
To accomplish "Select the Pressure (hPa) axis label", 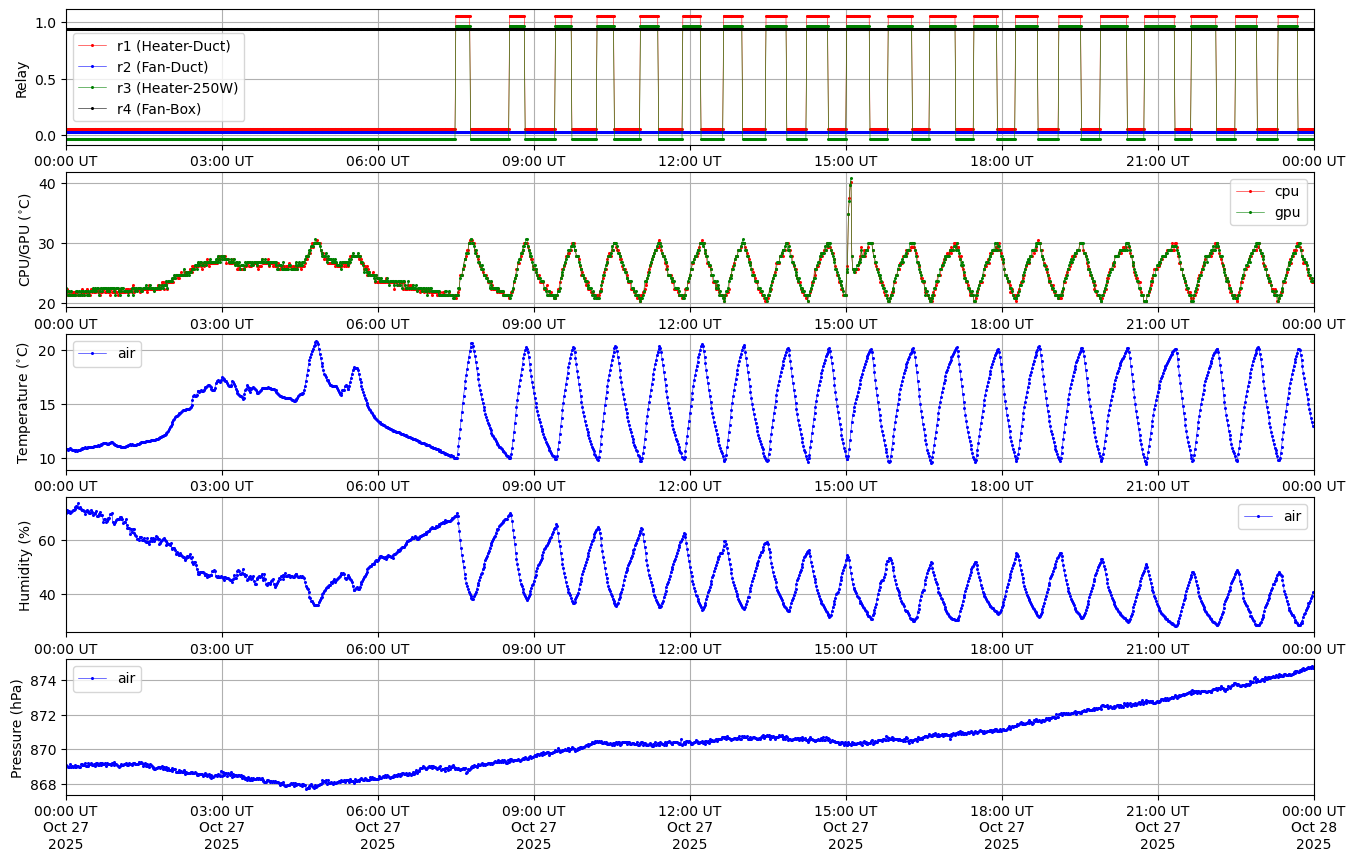I will (17, 726).
